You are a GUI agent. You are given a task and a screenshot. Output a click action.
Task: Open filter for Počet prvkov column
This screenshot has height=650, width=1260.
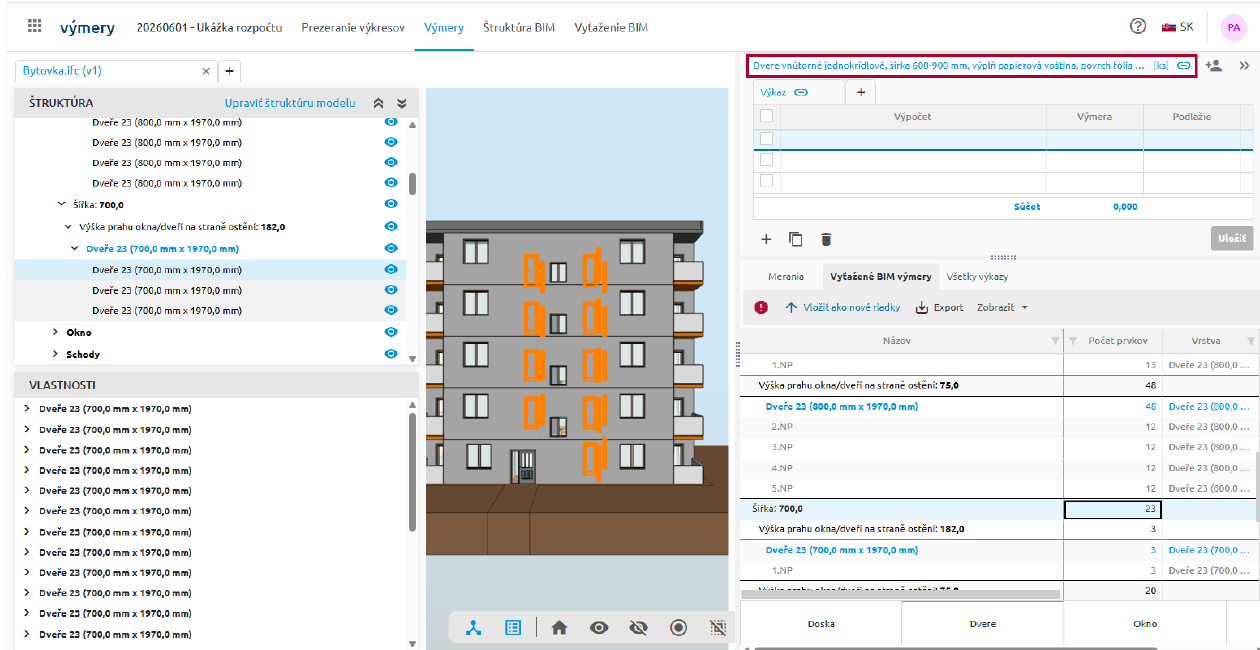point(1071,341)
